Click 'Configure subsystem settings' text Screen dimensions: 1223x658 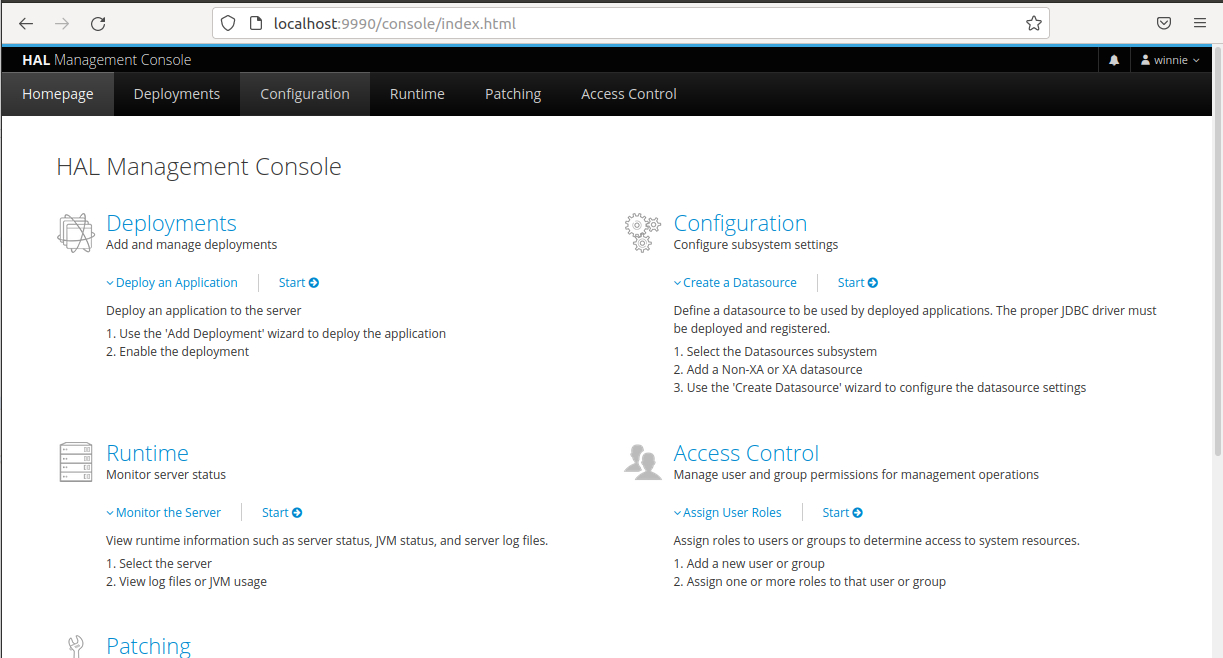click(756, 245)
